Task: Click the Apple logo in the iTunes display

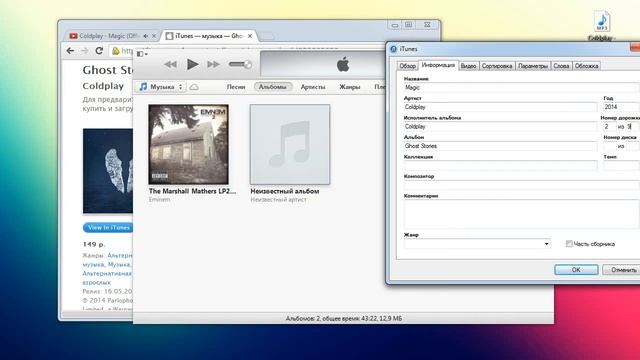Action: pos(343,64)
